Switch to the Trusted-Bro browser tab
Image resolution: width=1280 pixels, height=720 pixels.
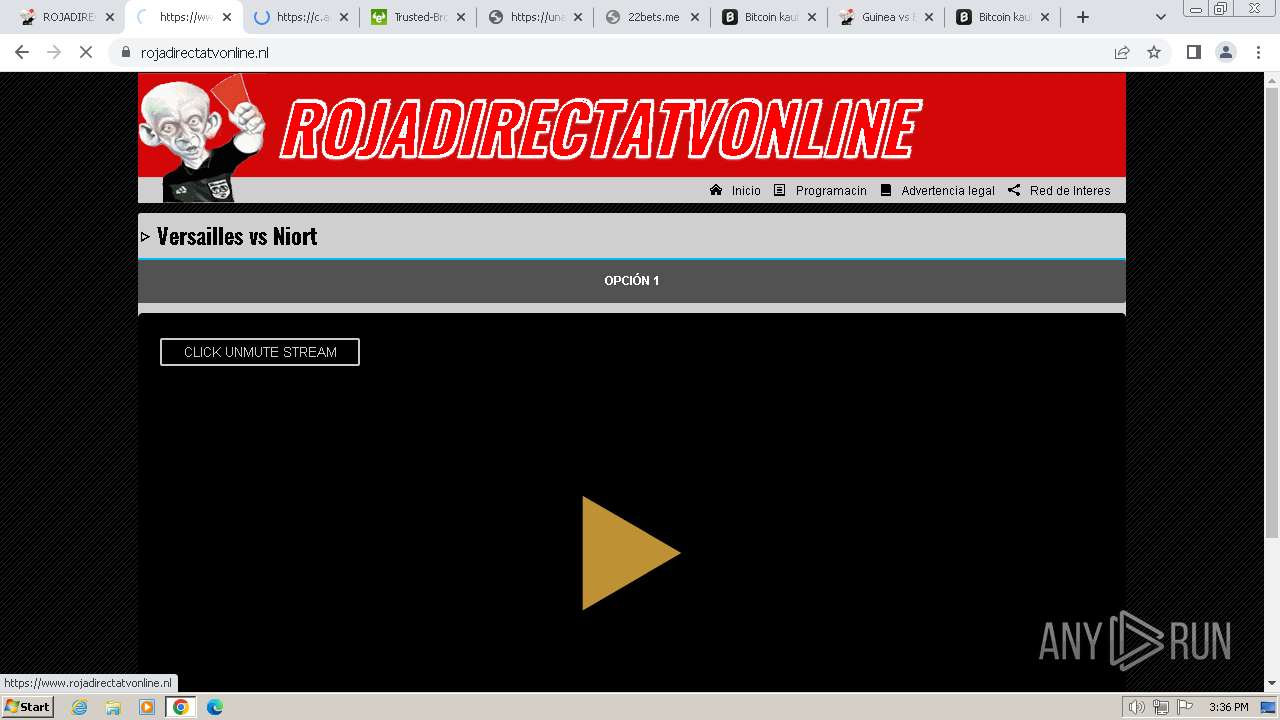click(418, 17)
